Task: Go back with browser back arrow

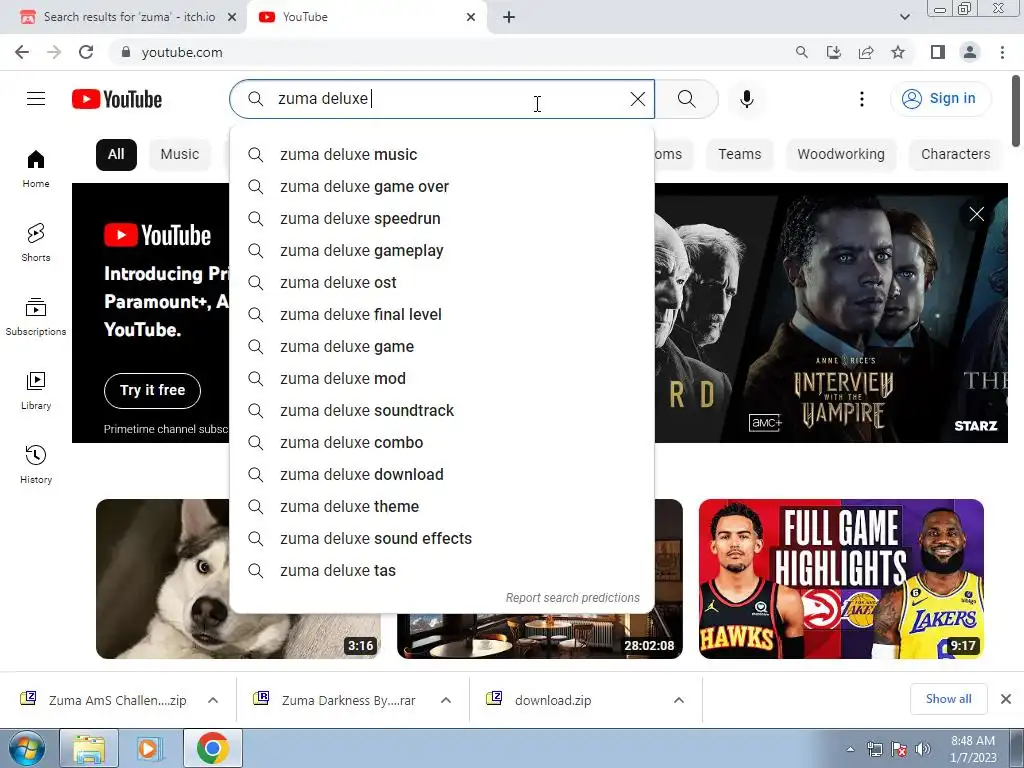Action: (x=22, y=52)
